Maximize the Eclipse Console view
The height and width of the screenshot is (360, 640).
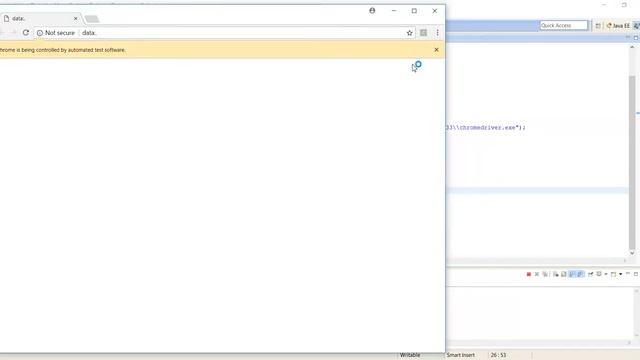tap(636, 274)
